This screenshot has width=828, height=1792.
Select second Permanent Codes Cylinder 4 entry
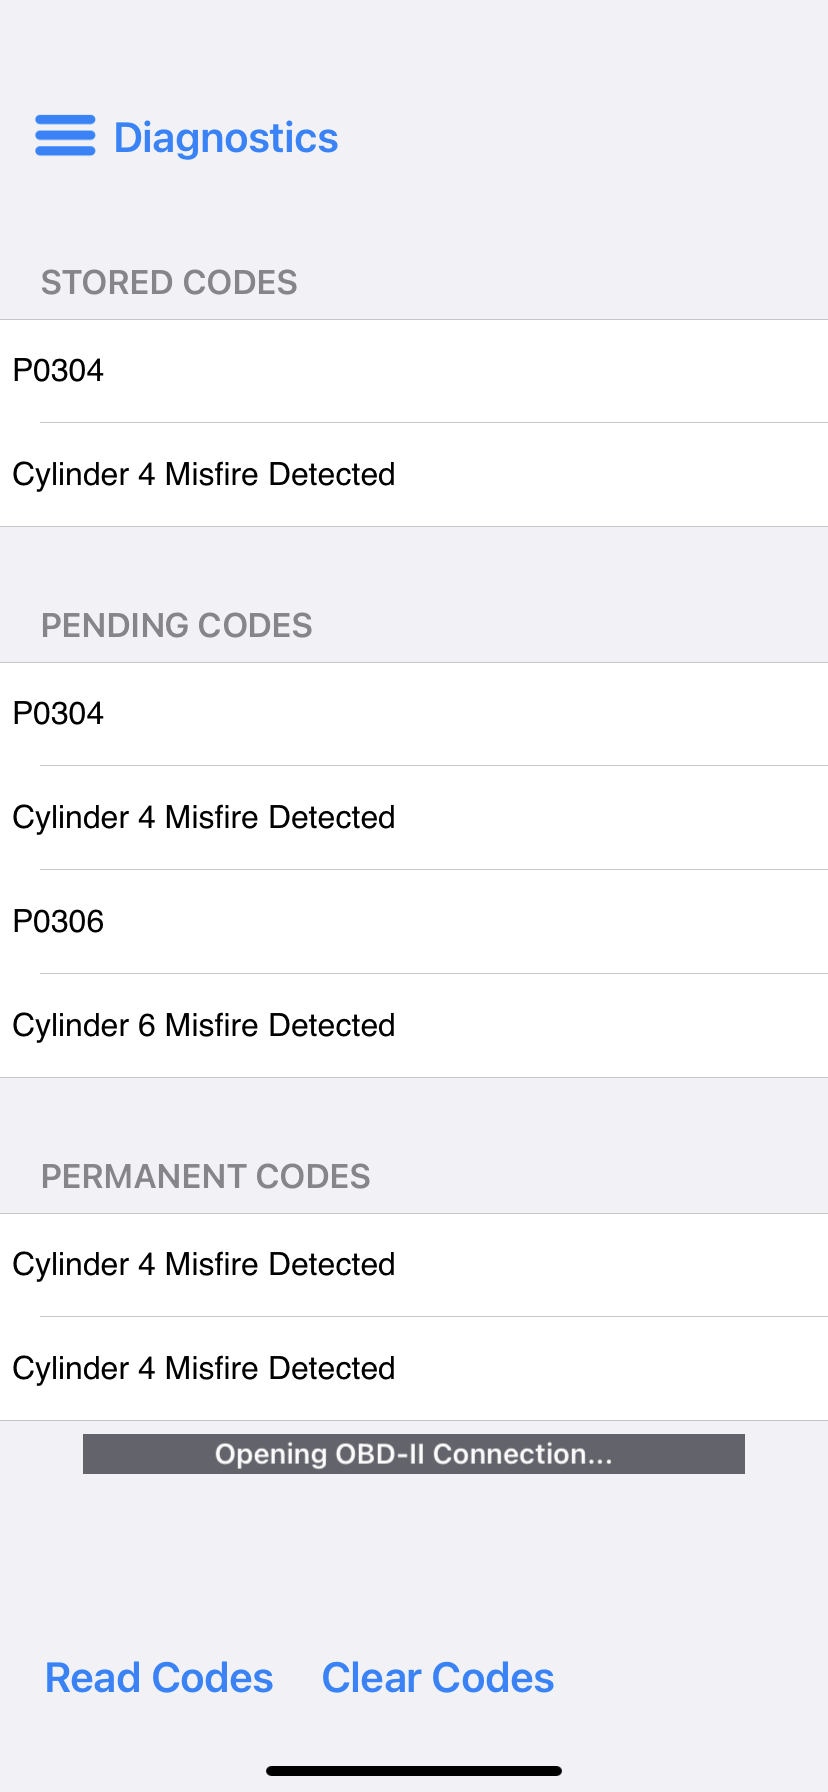click(414, 1369)
